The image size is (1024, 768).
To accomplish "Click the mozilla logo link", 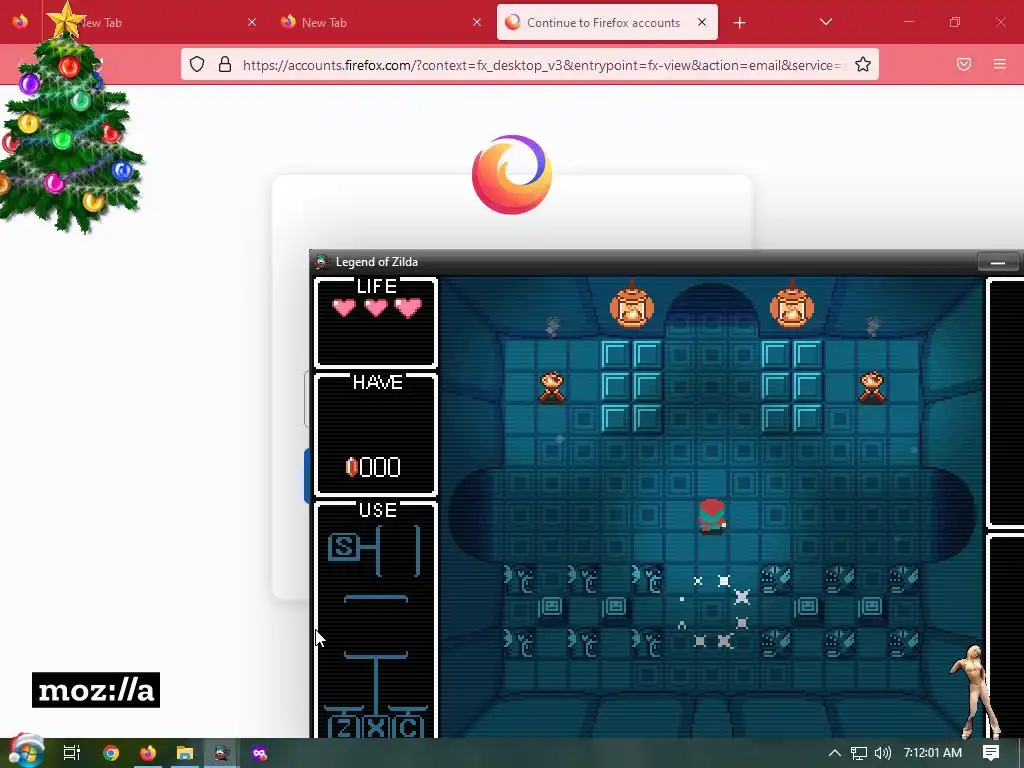I will [x=96, y=690].
